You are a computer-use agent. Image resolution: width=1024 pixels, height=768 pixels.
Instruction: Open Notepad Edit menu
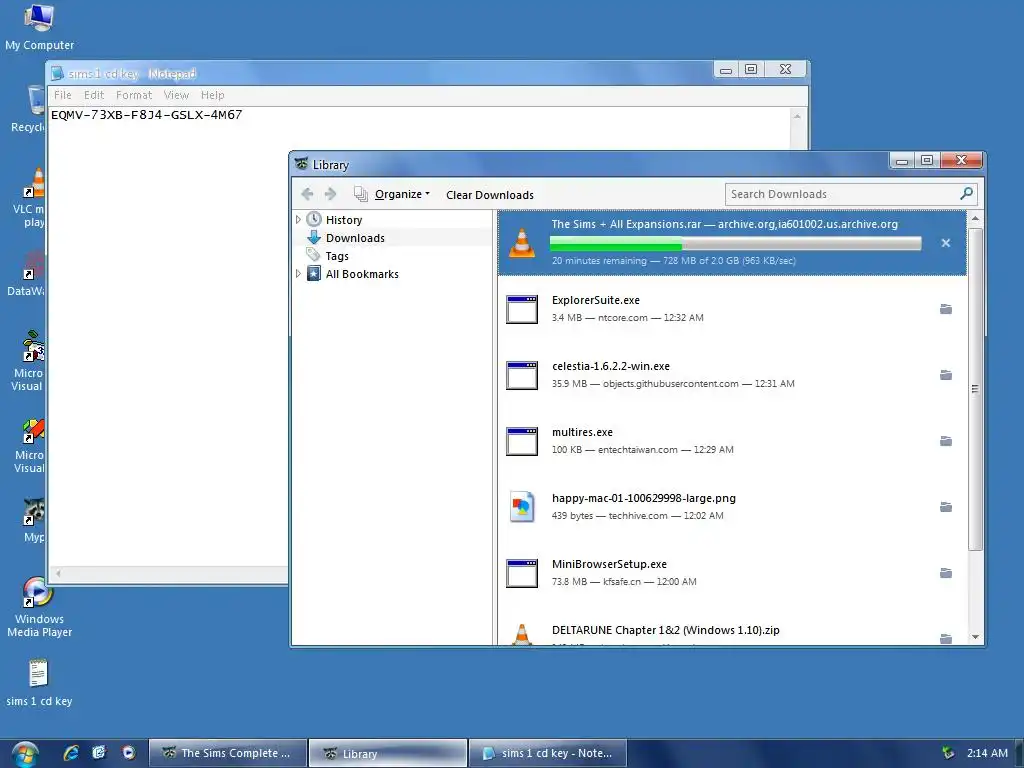tap(94, 95)
